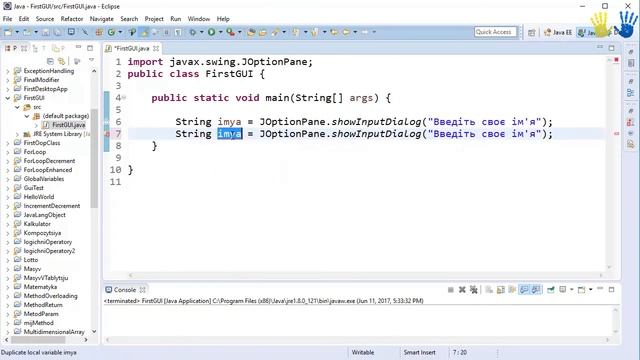Click the Back navigation arrow icon

pos(346,32)
